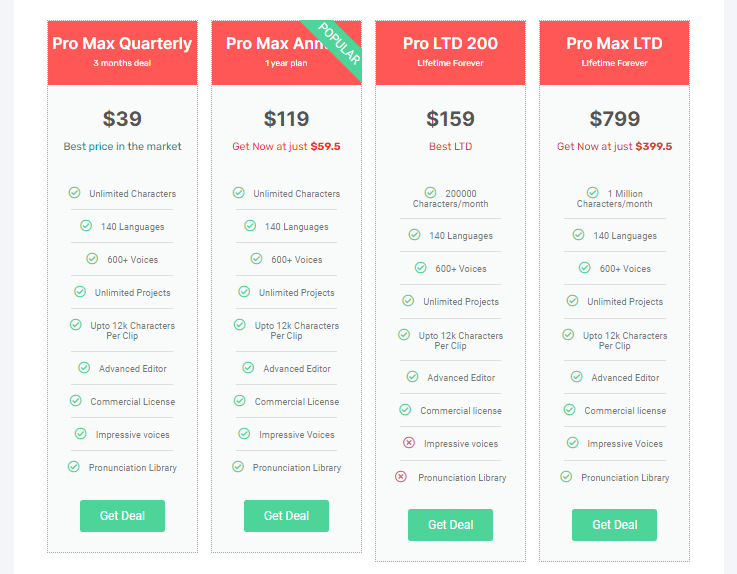Click the $159 price of Pro LTD 200

pos(450,119)
